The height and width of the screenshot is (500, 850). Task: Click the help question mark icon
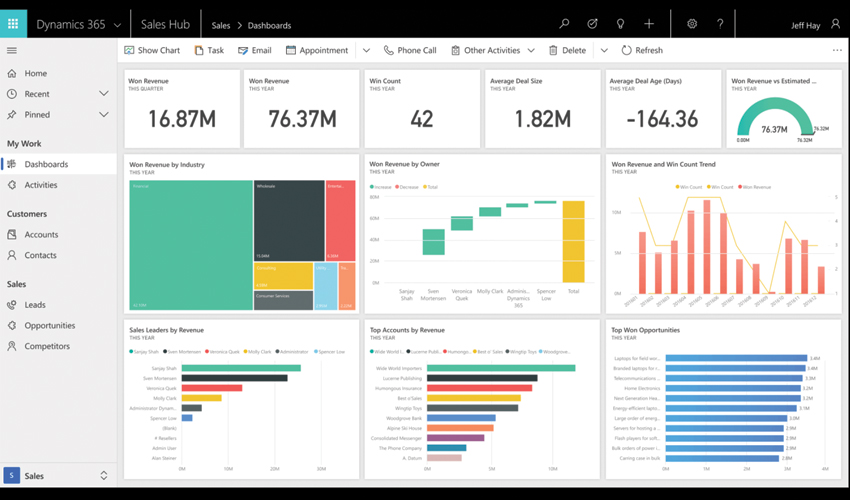720,24
